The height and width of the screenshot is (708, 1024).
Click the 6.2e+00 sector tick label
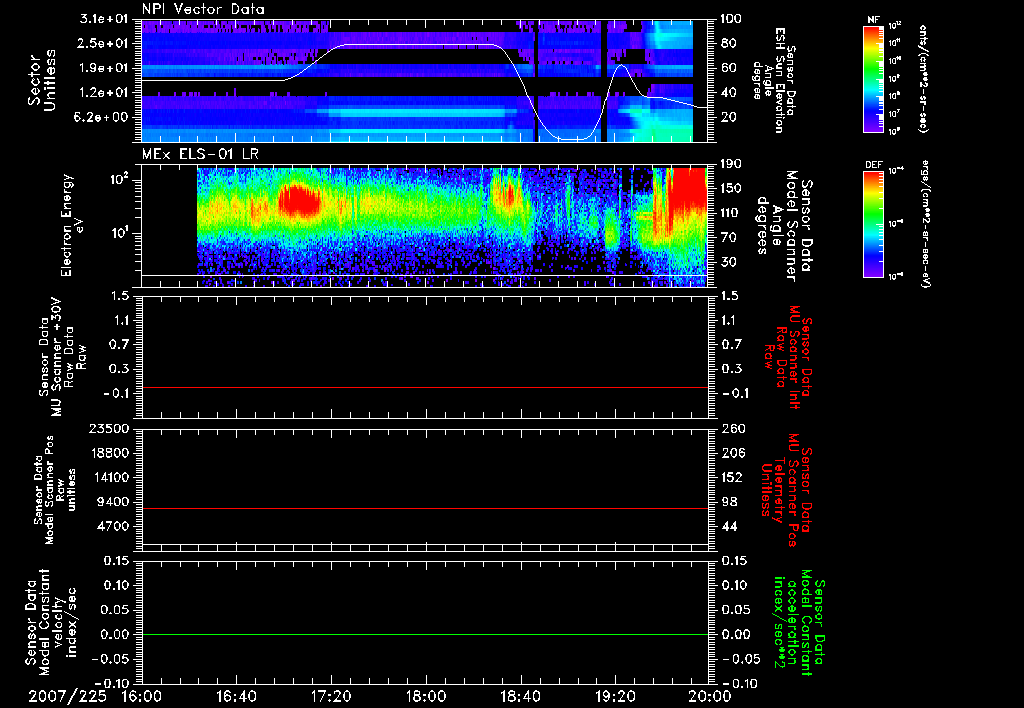tap(103, 118)
